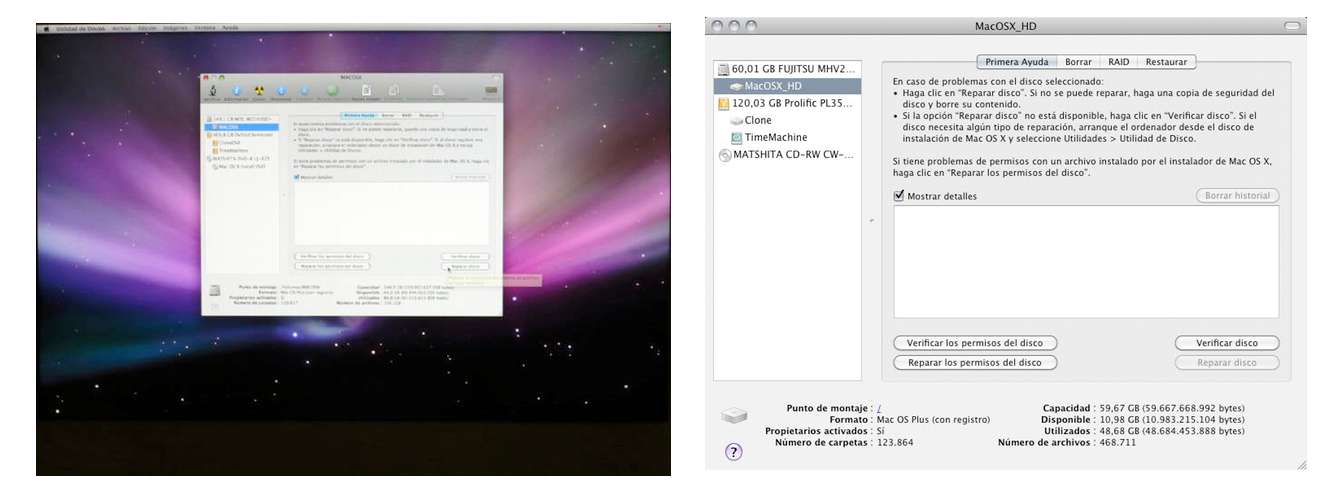The image size is (1330, 500).
Task: Select the TimeMachine row label
Action: pos(776,137)
